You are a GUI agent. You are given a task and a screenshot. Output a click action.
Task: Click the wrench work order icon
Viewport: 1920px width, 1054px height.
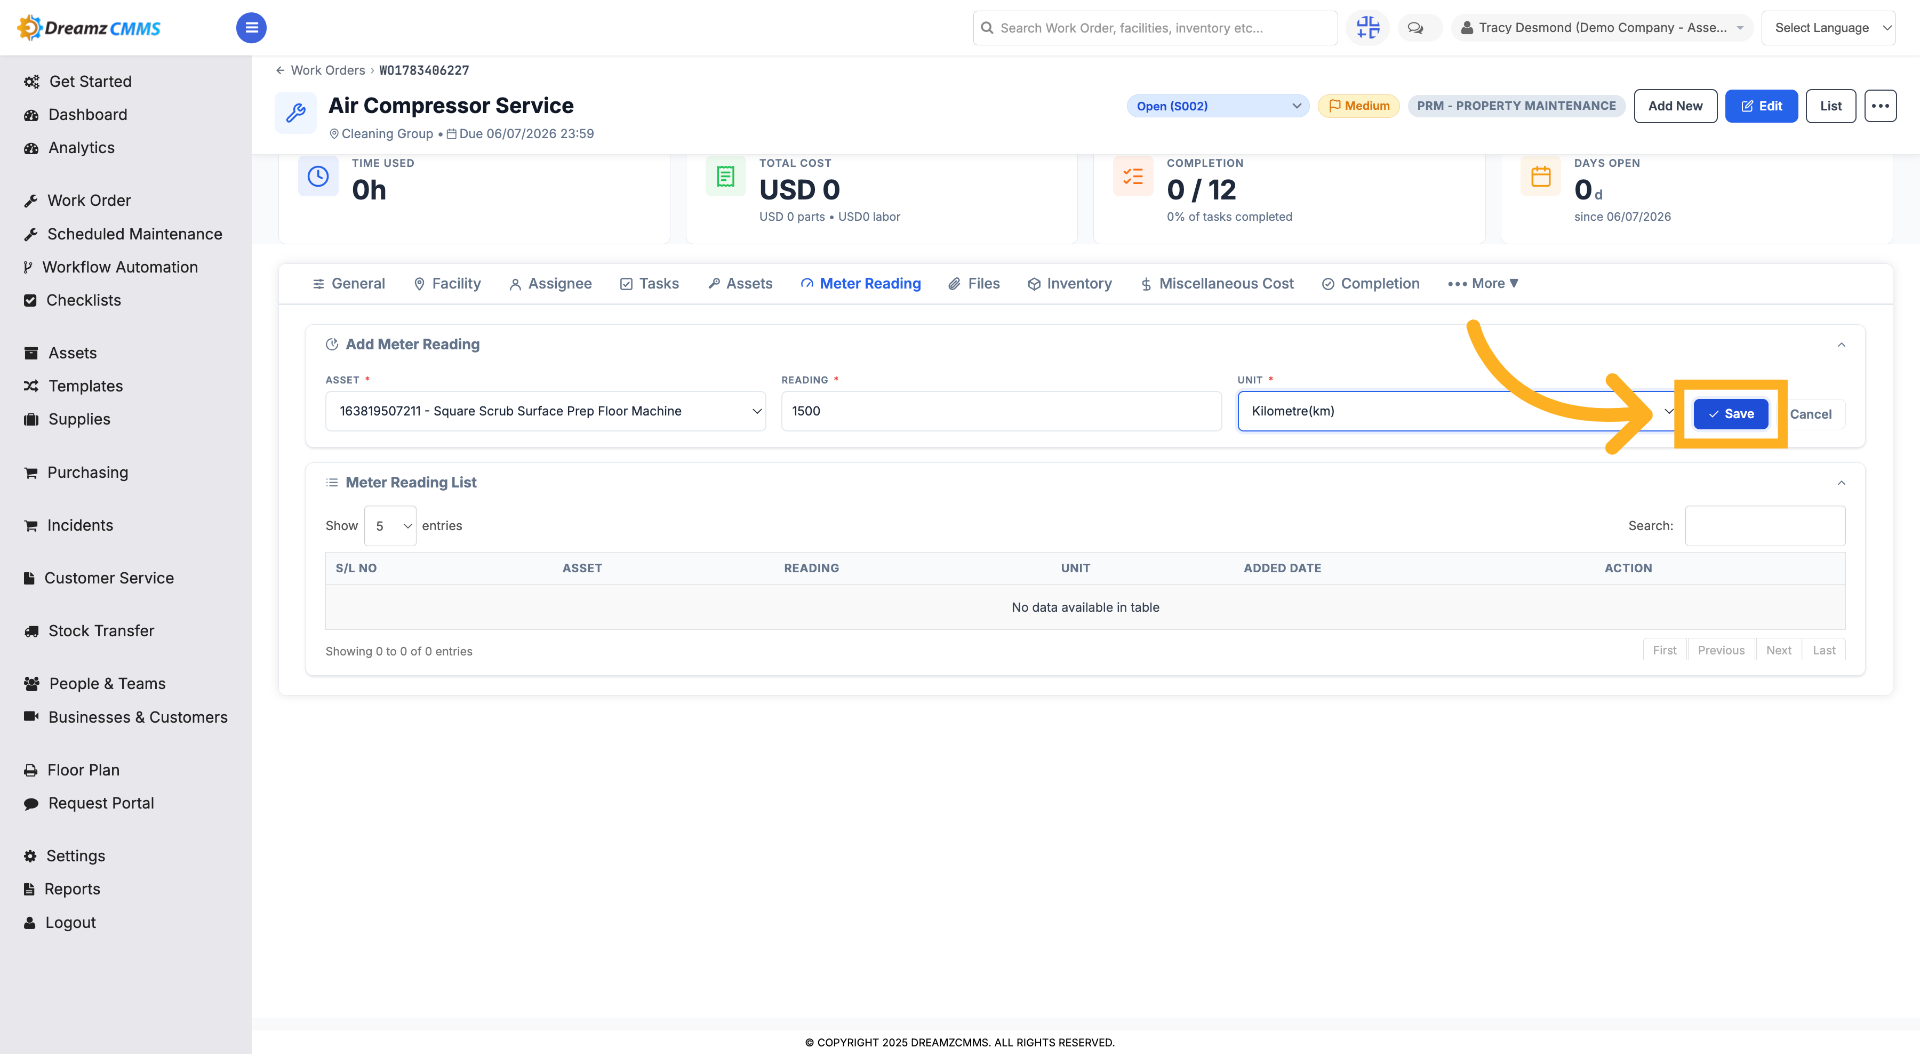coord(296,113)
